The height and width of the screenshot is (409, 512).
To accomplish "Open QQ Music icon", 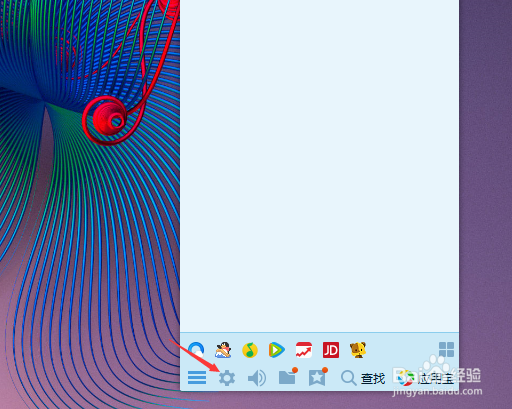I will coord(250,350).
